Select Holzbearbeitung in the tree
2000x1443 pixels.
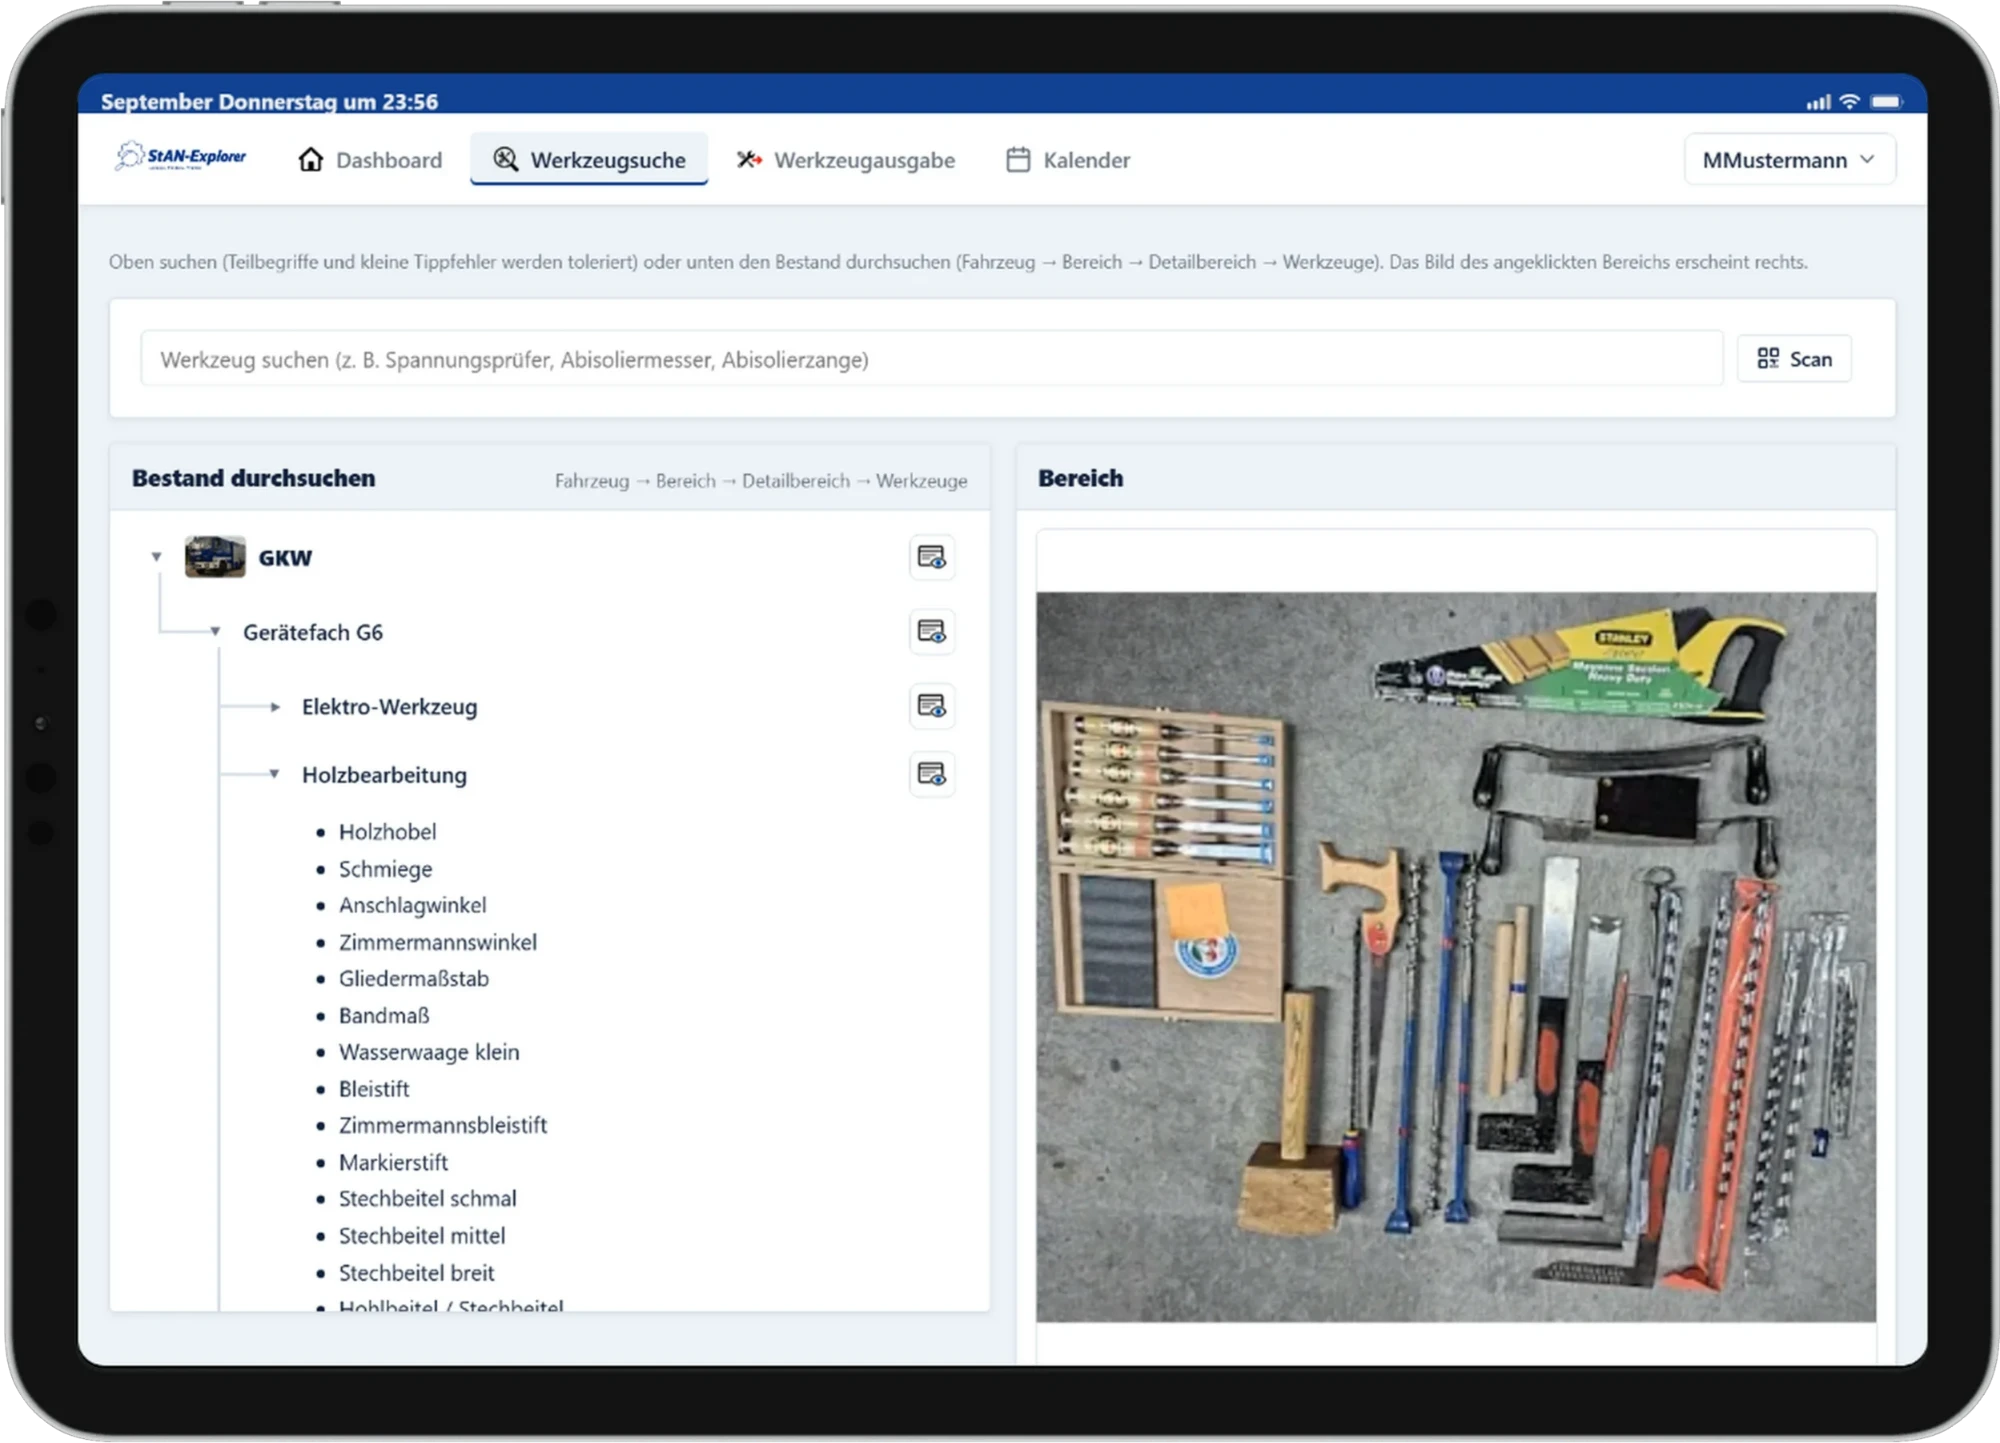point(384,775)
